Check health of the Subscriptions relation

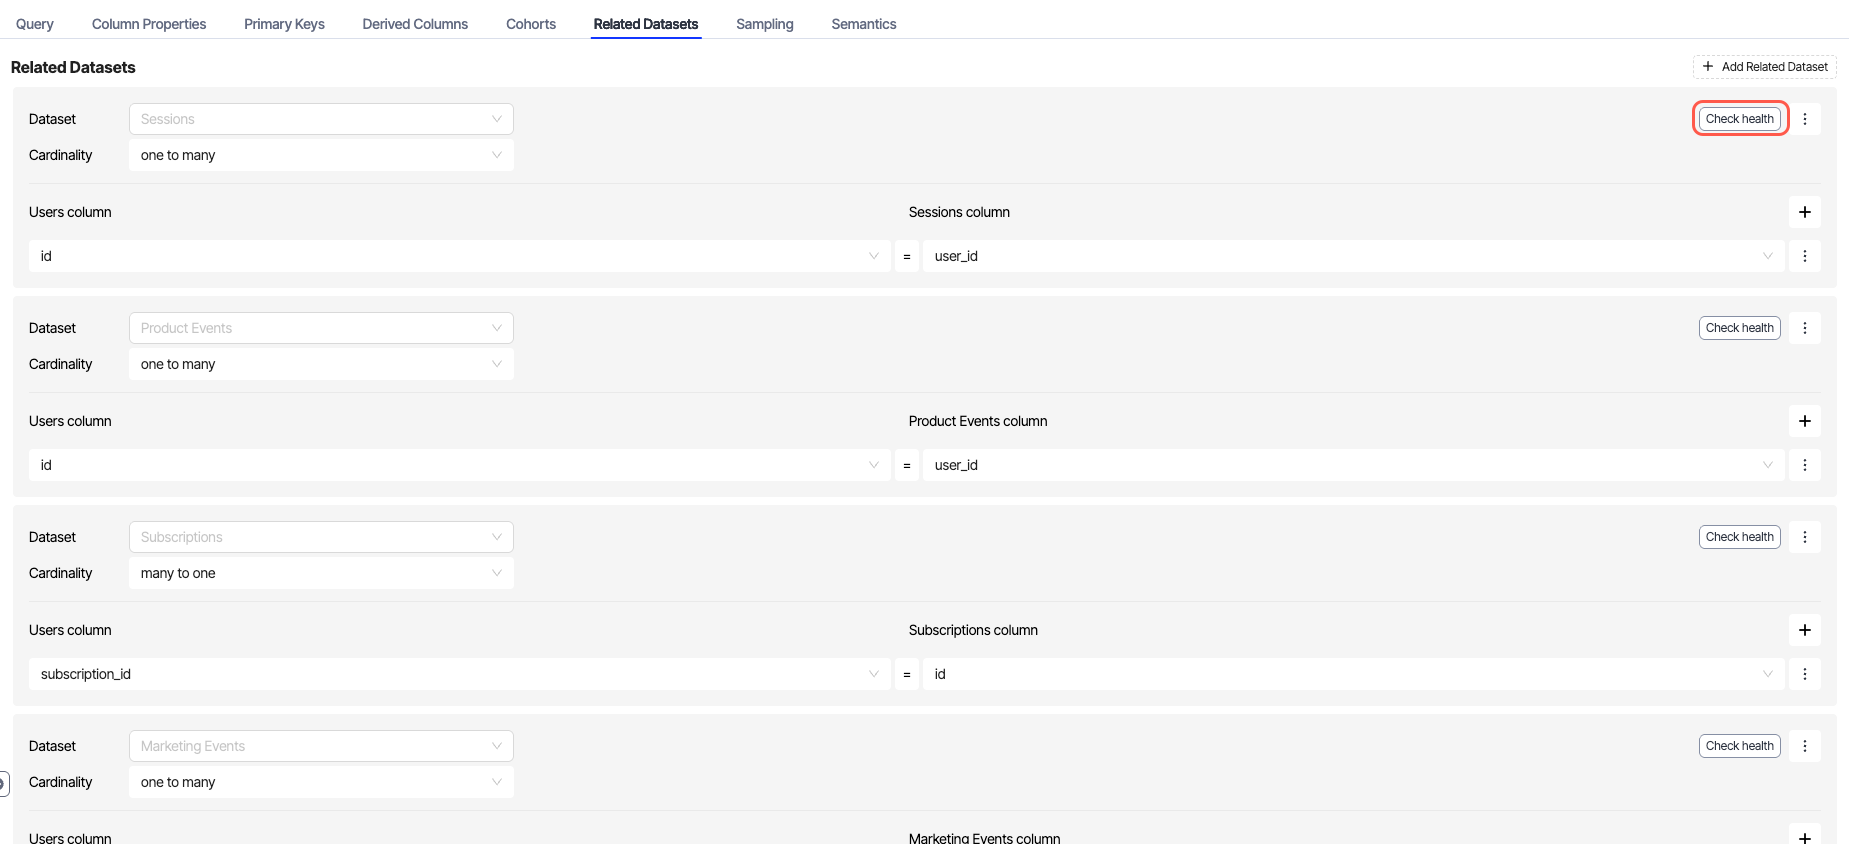[x=1739, y=537]
